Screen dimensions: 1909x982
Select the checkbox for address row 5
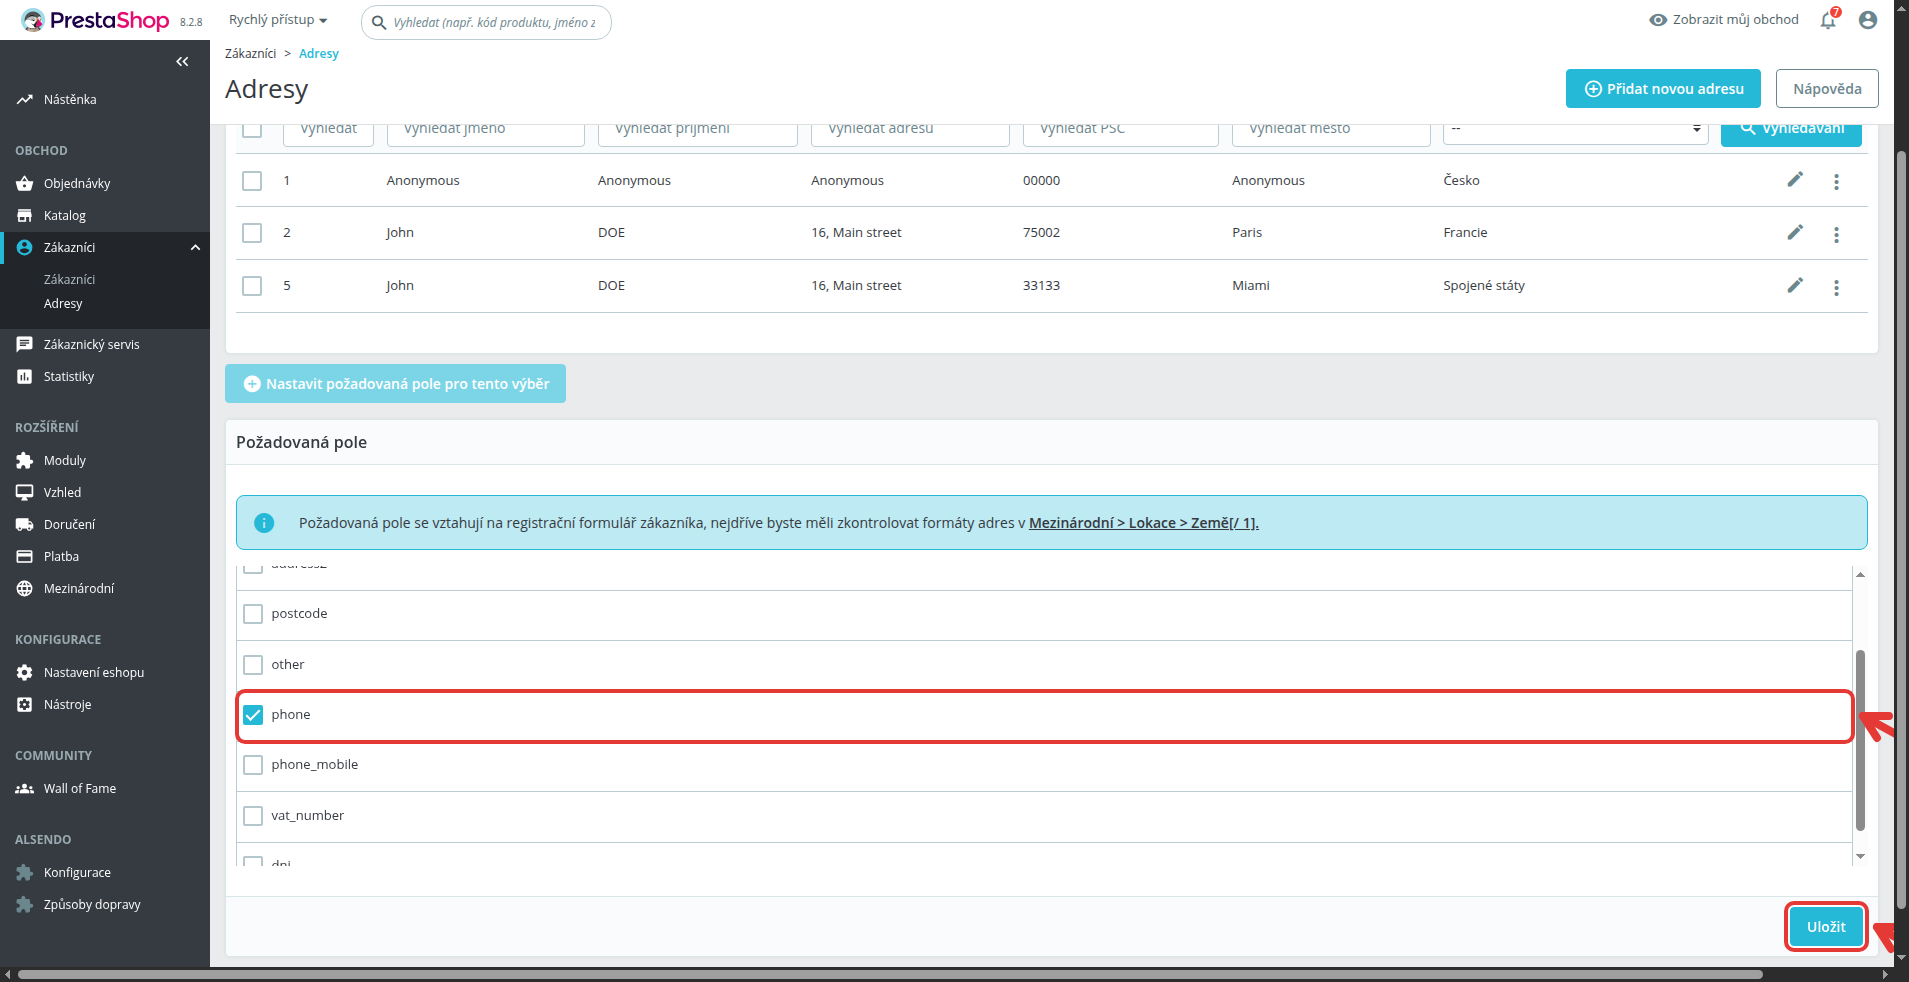point(252,286)
